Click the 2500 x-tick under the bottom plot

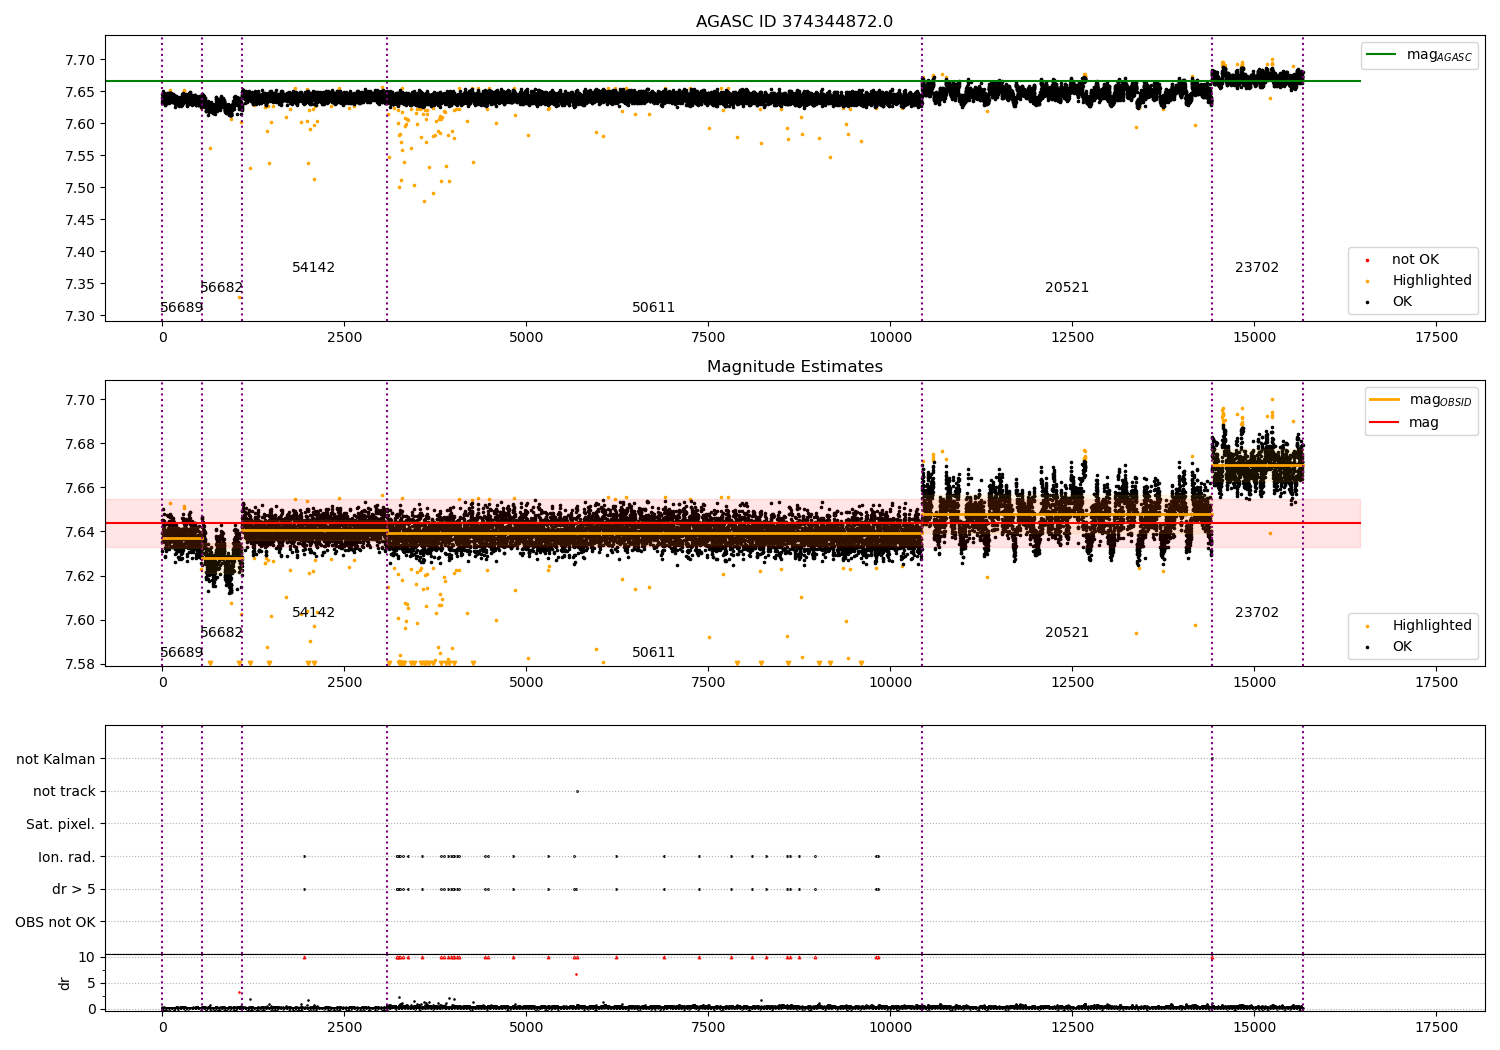click(x=344, y=1027)
